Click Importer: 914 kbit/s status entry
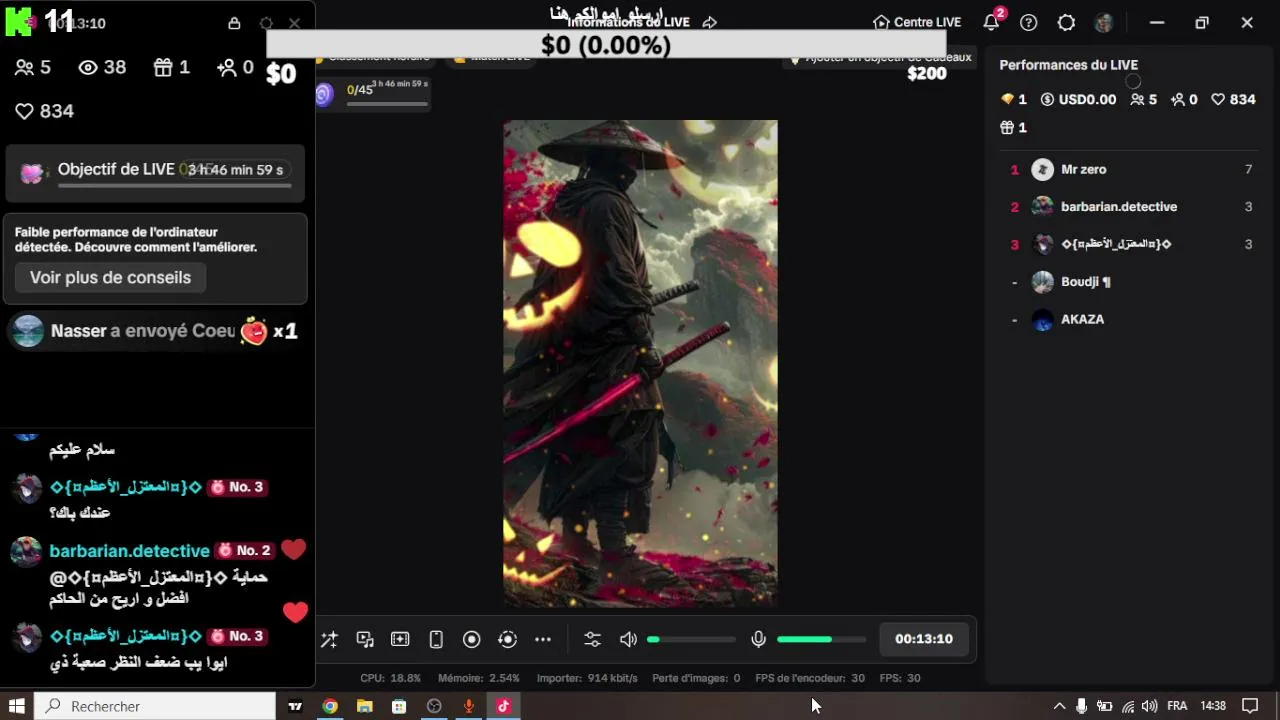 (587, 678)
